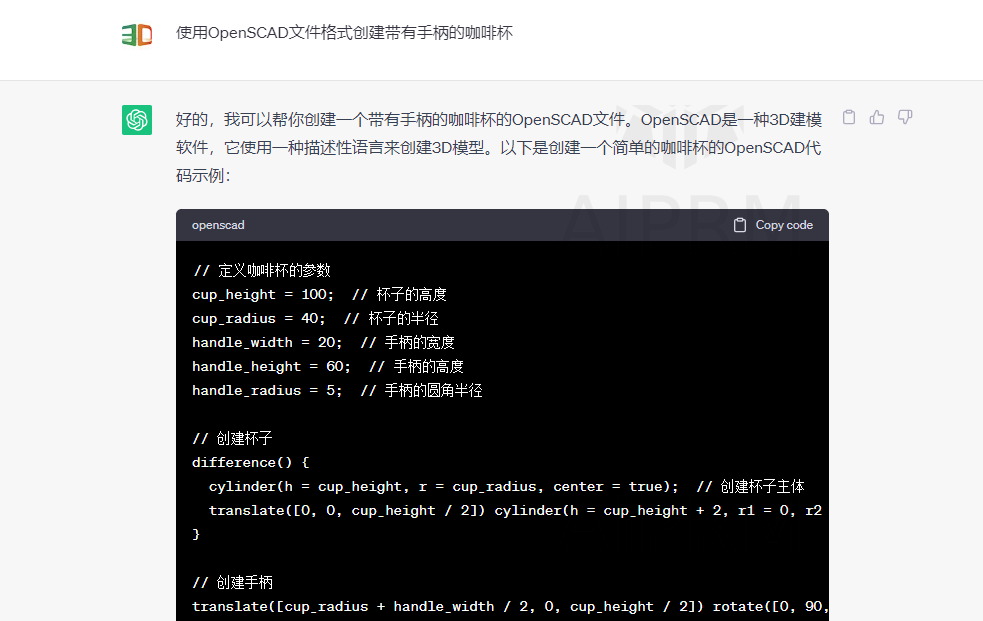The width and height of the screenshot is (983, 621).
Task: Click the response paragraph starting 好的
Action: tap(498, 147)
